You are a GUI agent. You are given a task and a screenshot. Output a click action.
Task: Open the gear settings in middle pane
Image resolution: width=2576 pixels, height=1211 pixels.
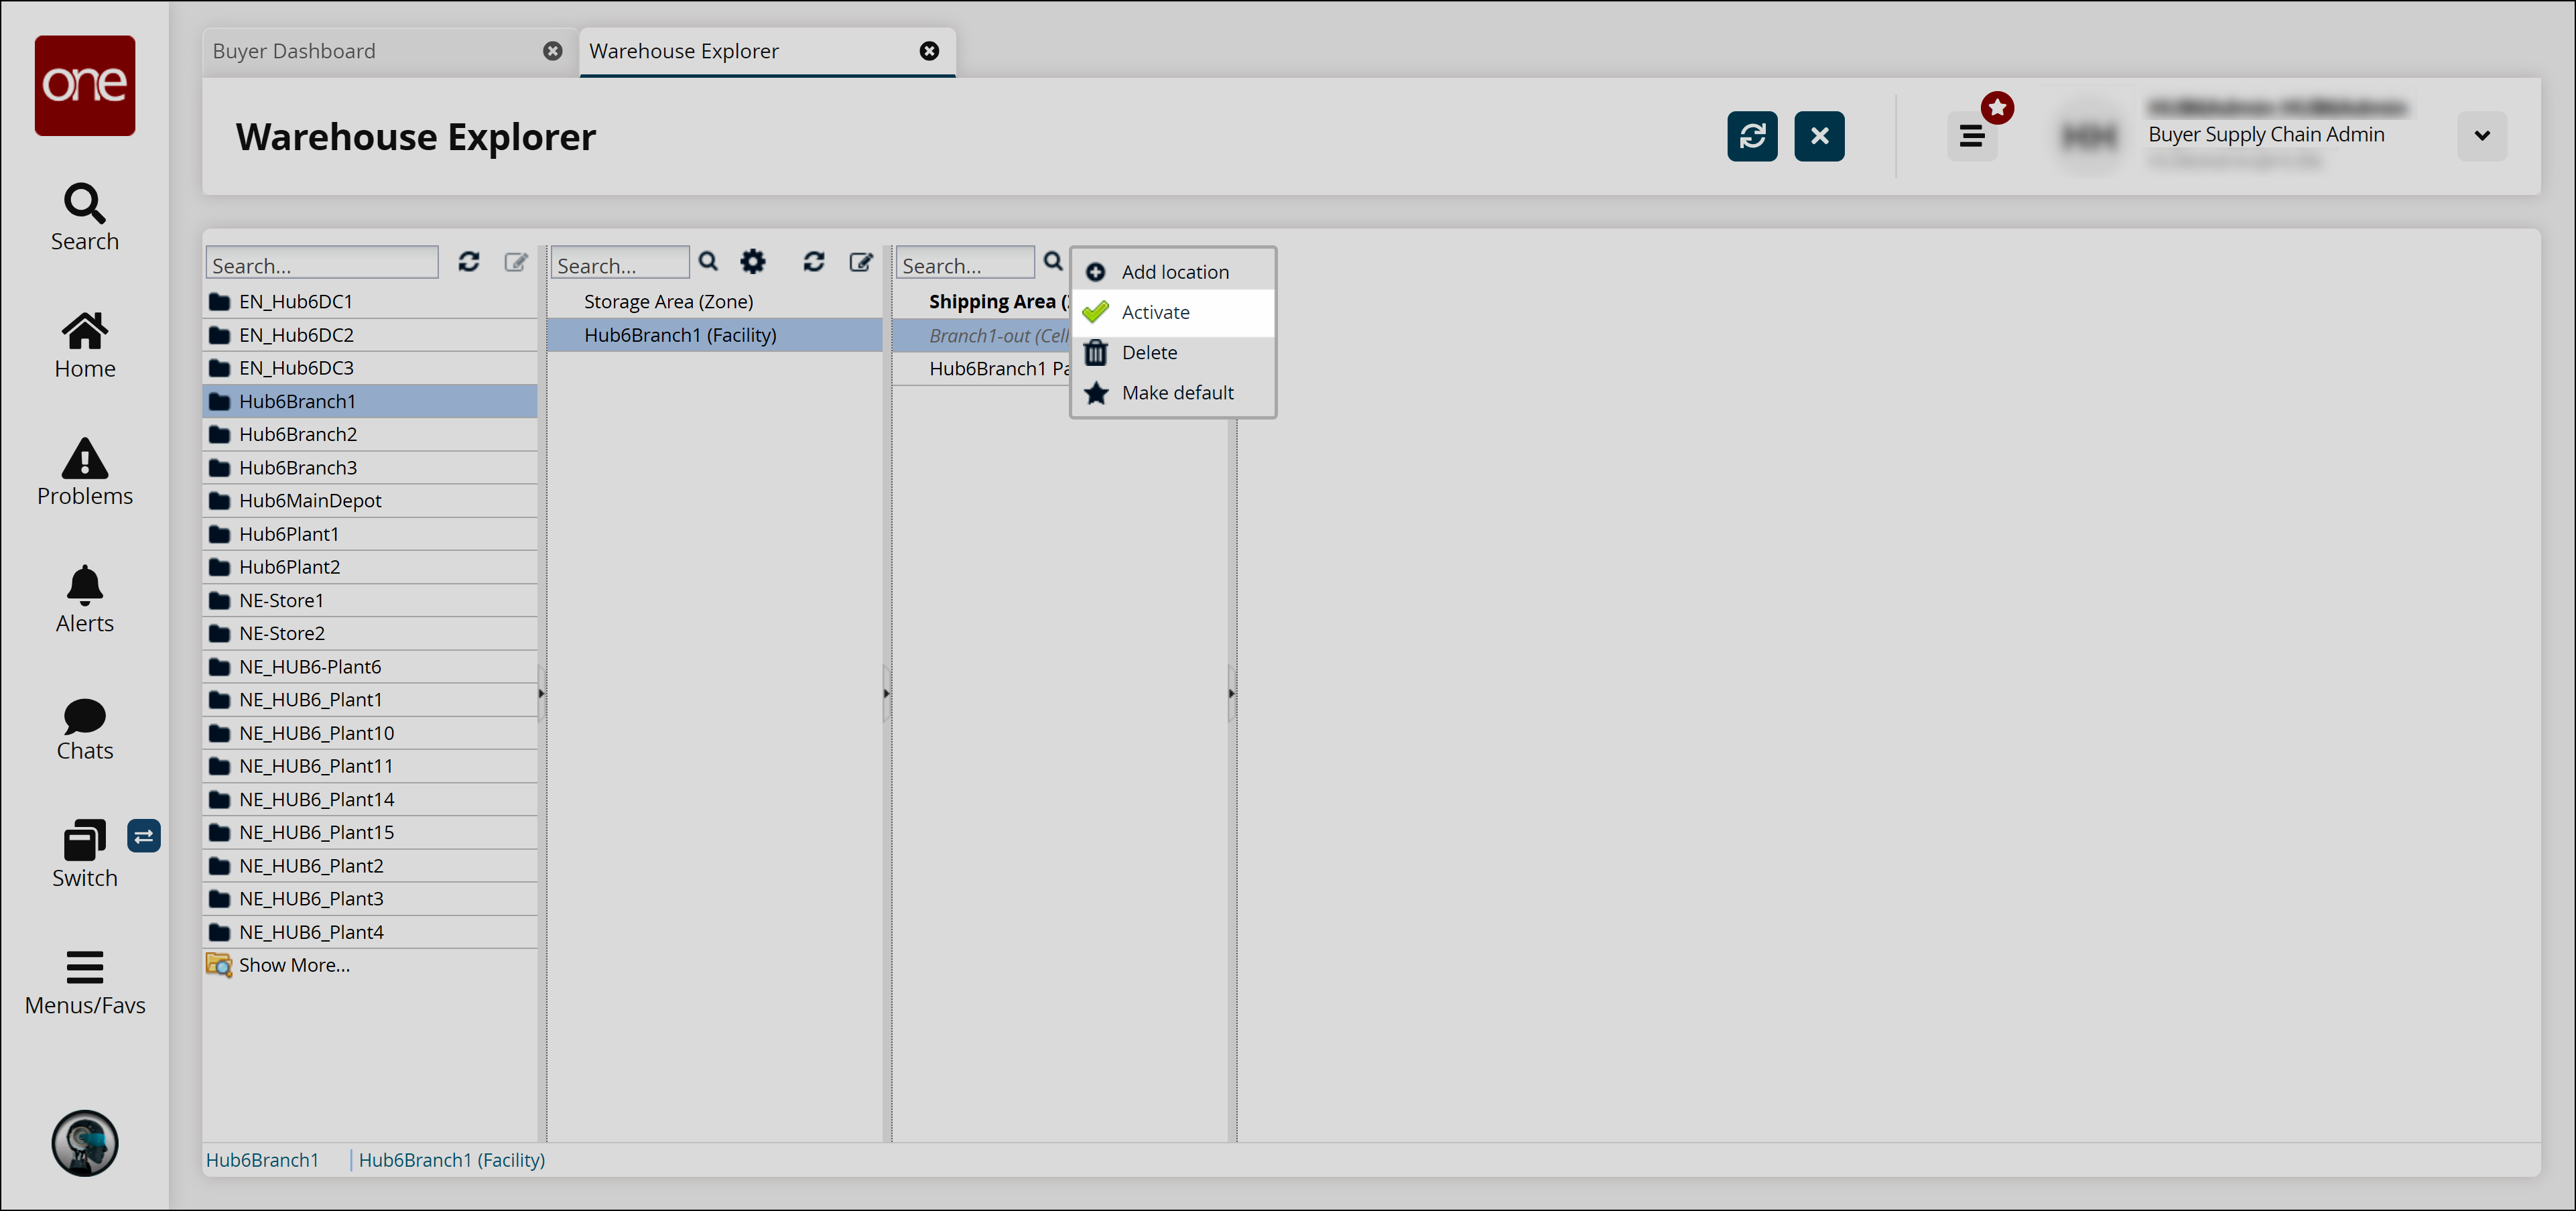[752, 262]
